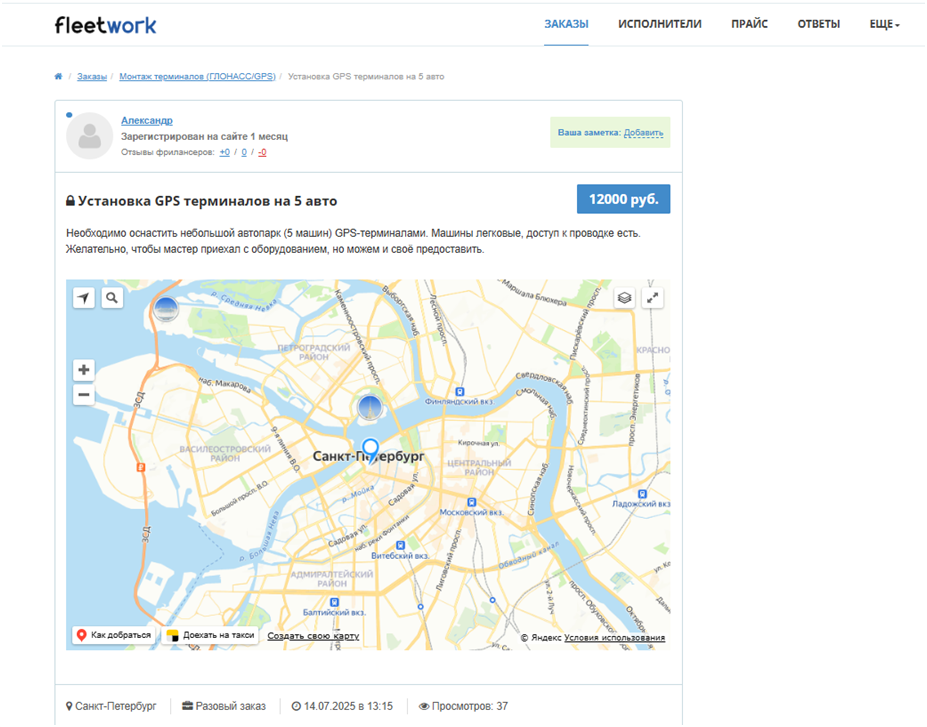The height and width of the screenshot is (727, 927).
Task: Activate map geolocation arrow button
Action: (84, 298)
